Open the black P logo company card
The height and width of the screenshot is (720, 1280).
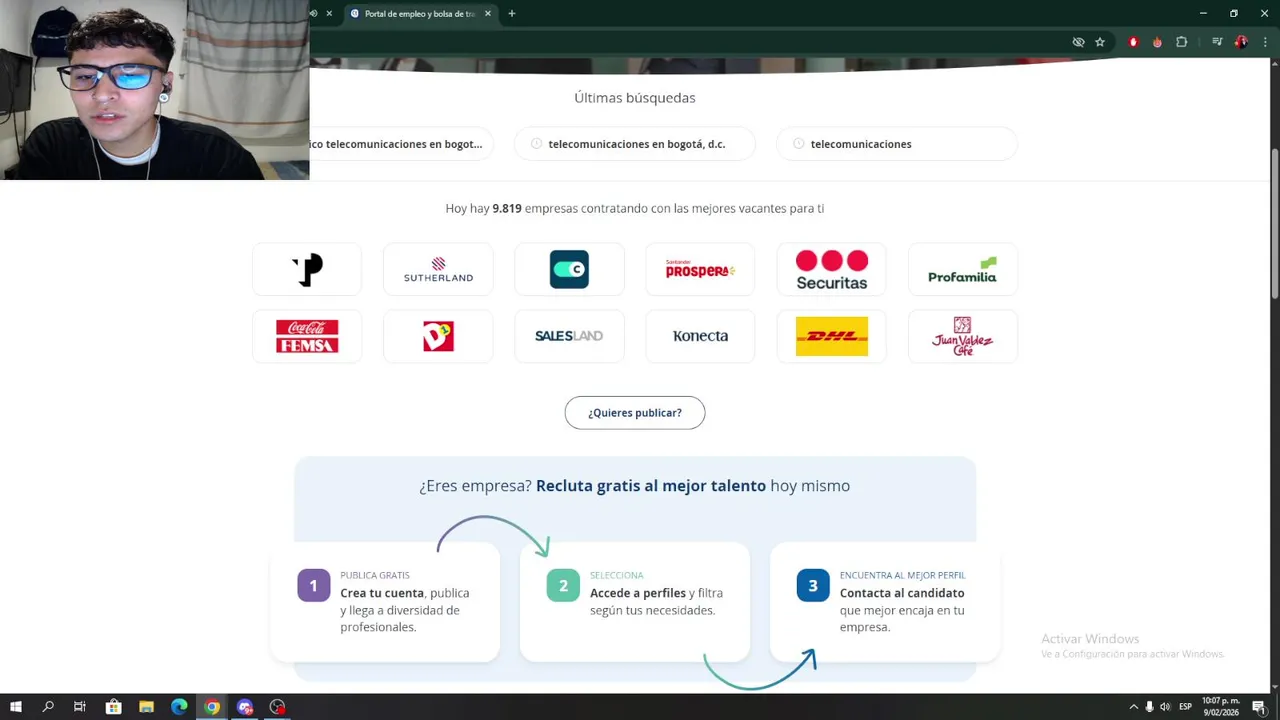tap(307, 269)
